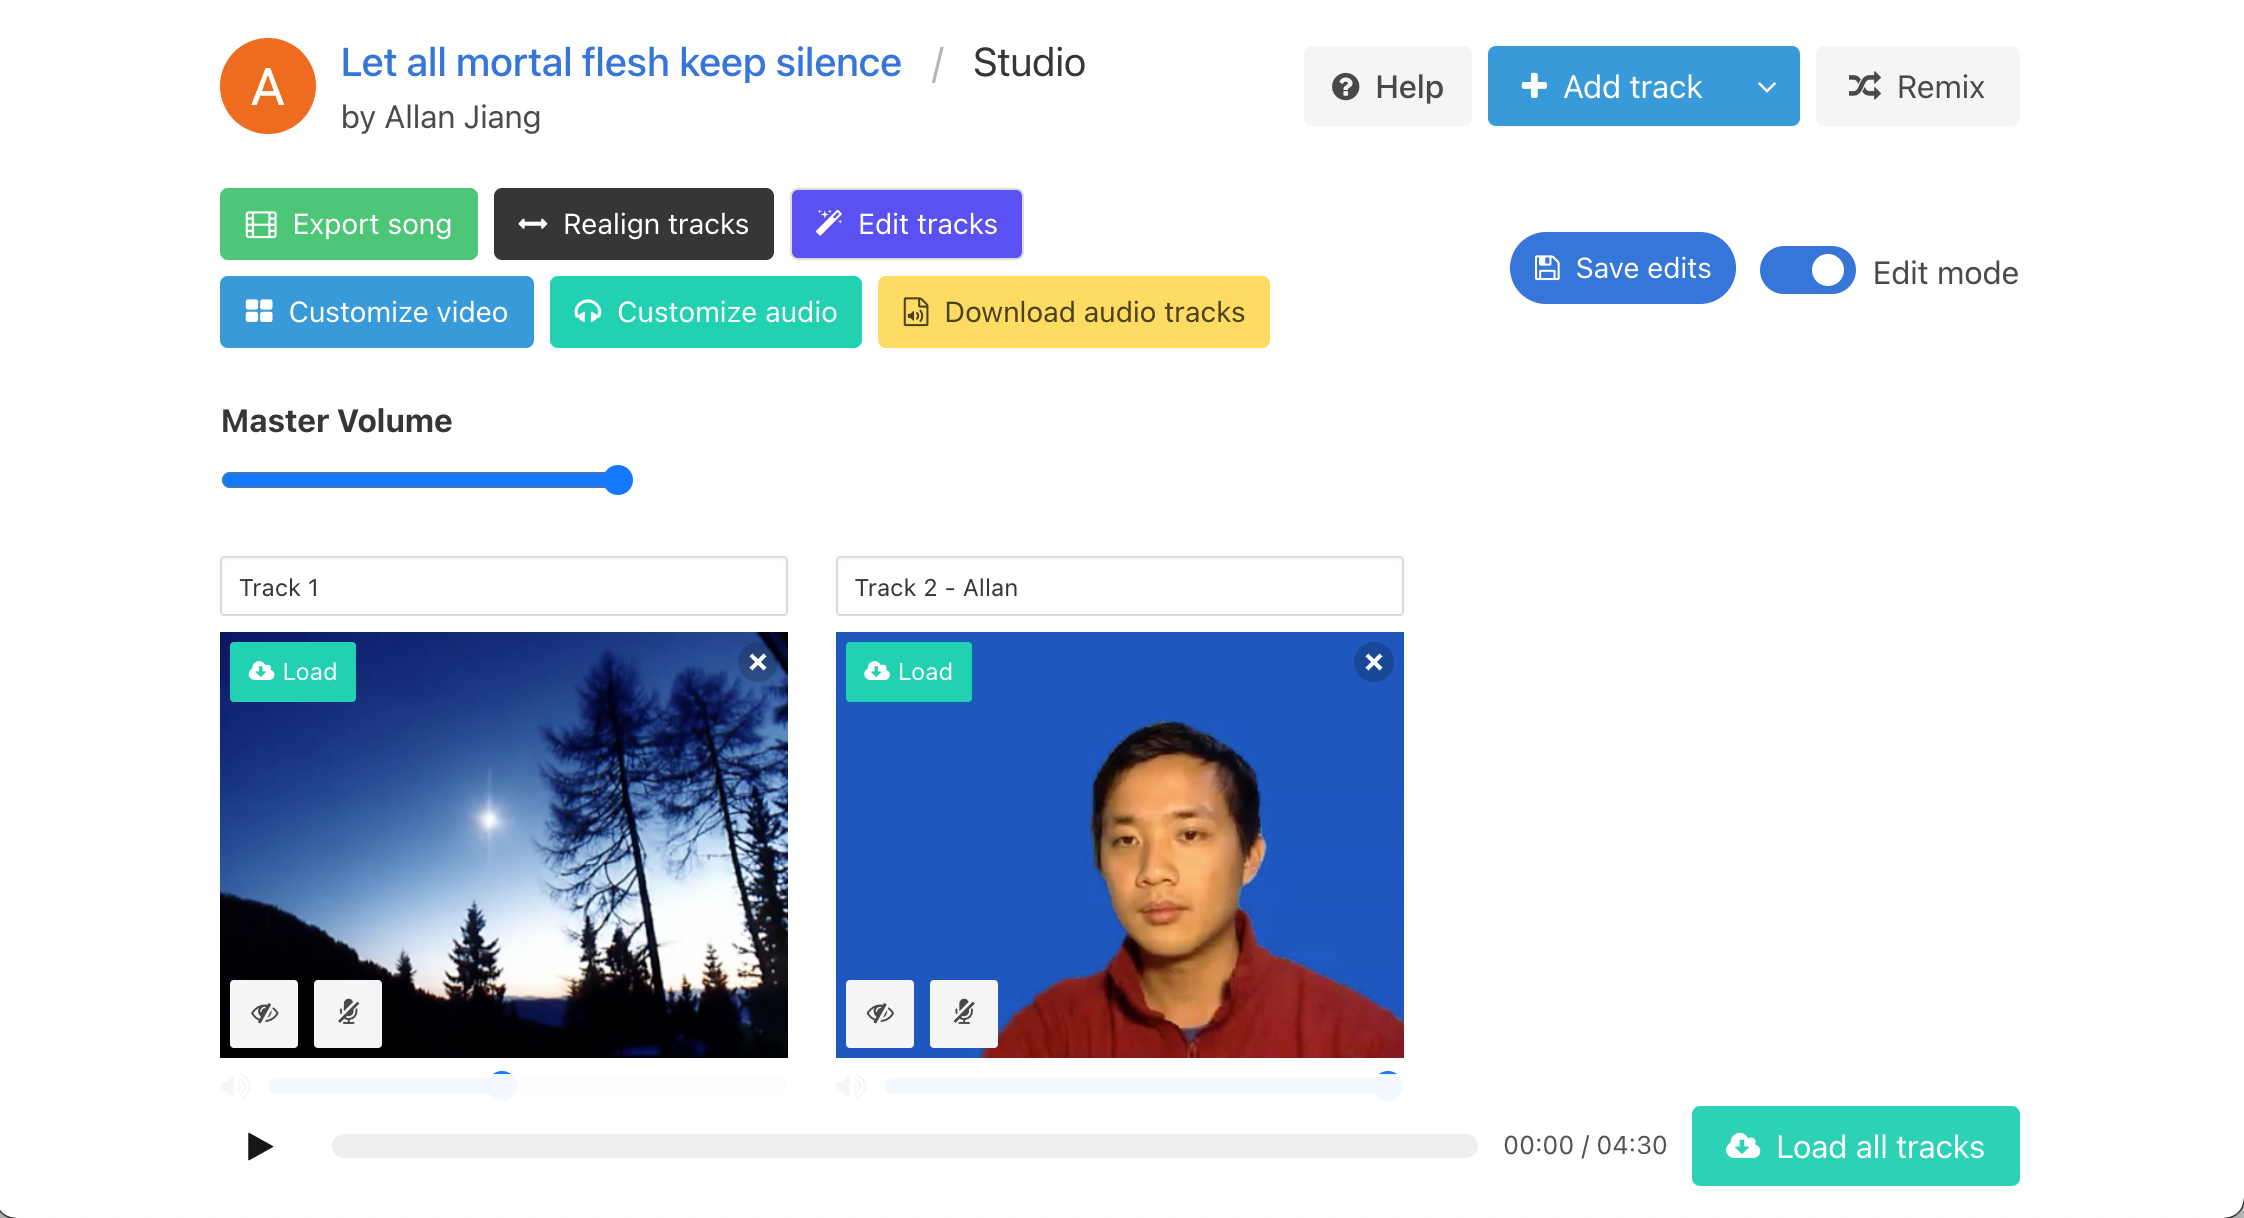The image size is (2244, 1218).
Task: Click Export song button
Action: click(349, 224)
